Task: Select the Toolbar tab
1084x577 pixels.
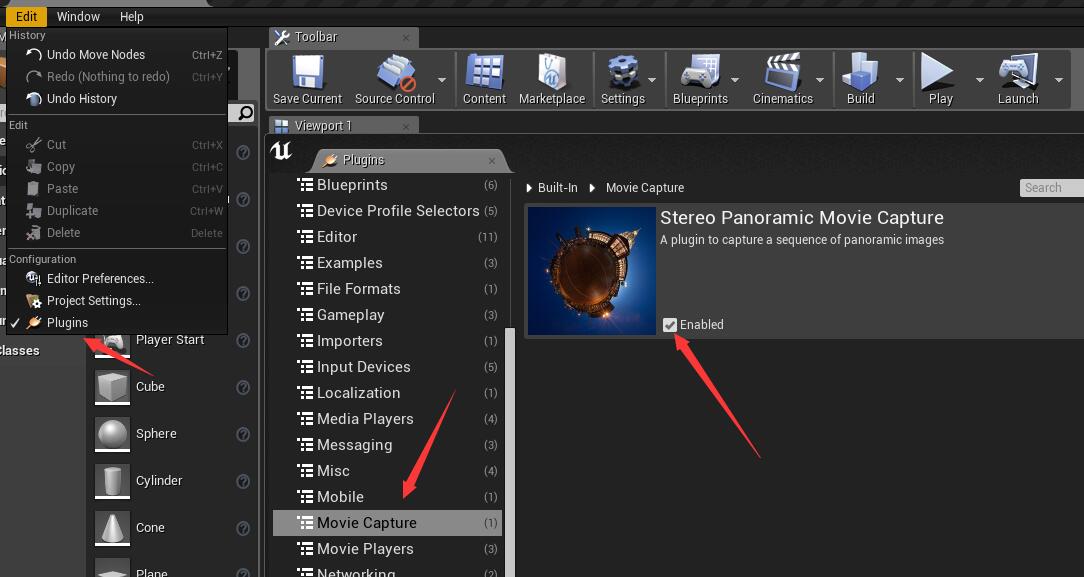Action: coord(344,37)
